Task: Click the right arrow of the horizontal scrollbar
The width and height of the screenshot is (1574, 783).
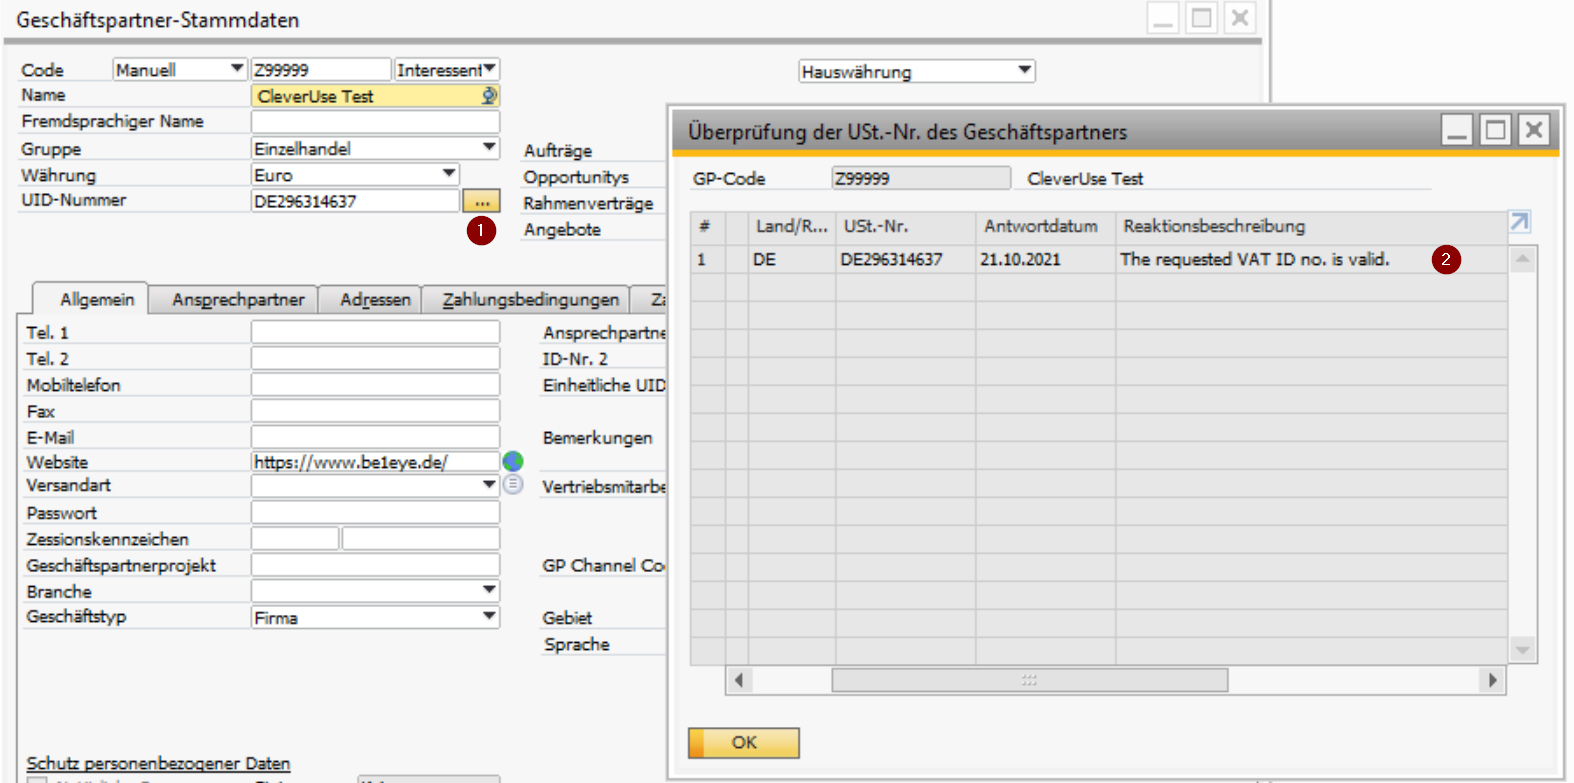Action: (x=1492, y=680)
